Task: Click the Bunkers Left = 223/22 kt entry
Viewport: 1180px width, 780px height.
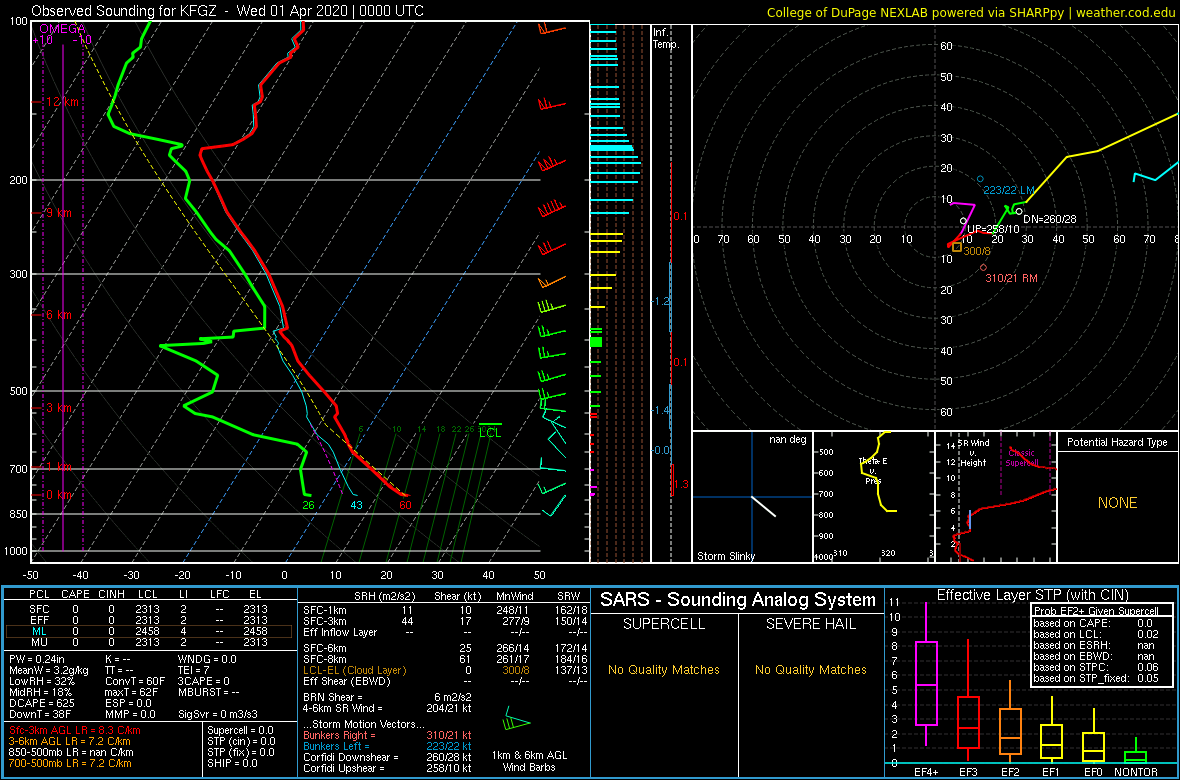Action: tap(388, 746)
